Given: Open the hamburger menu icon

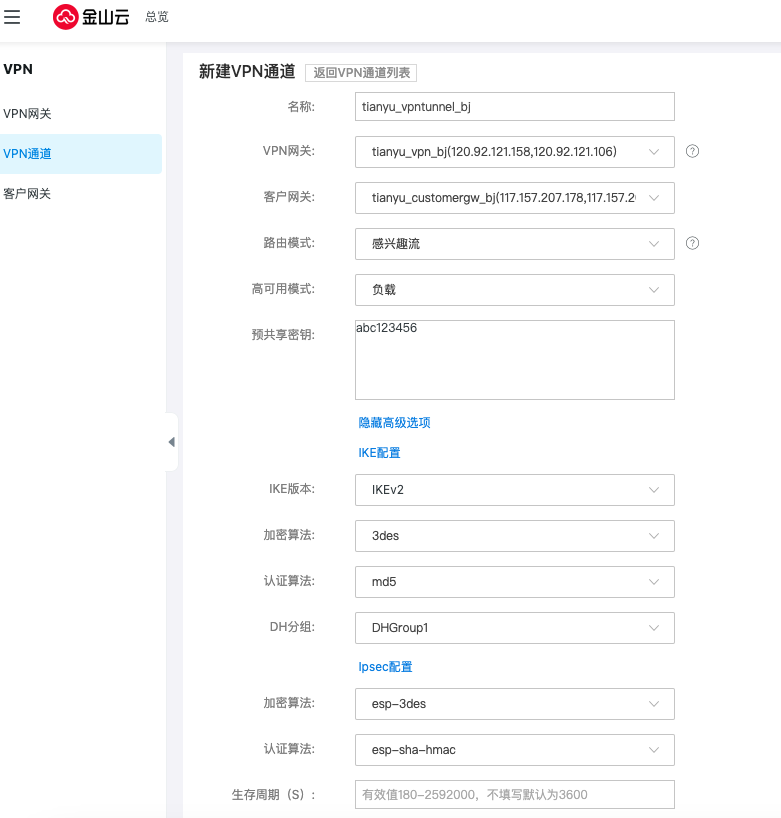Looking at the screenshot, I should pyautogui.click(x=13, y=17).
